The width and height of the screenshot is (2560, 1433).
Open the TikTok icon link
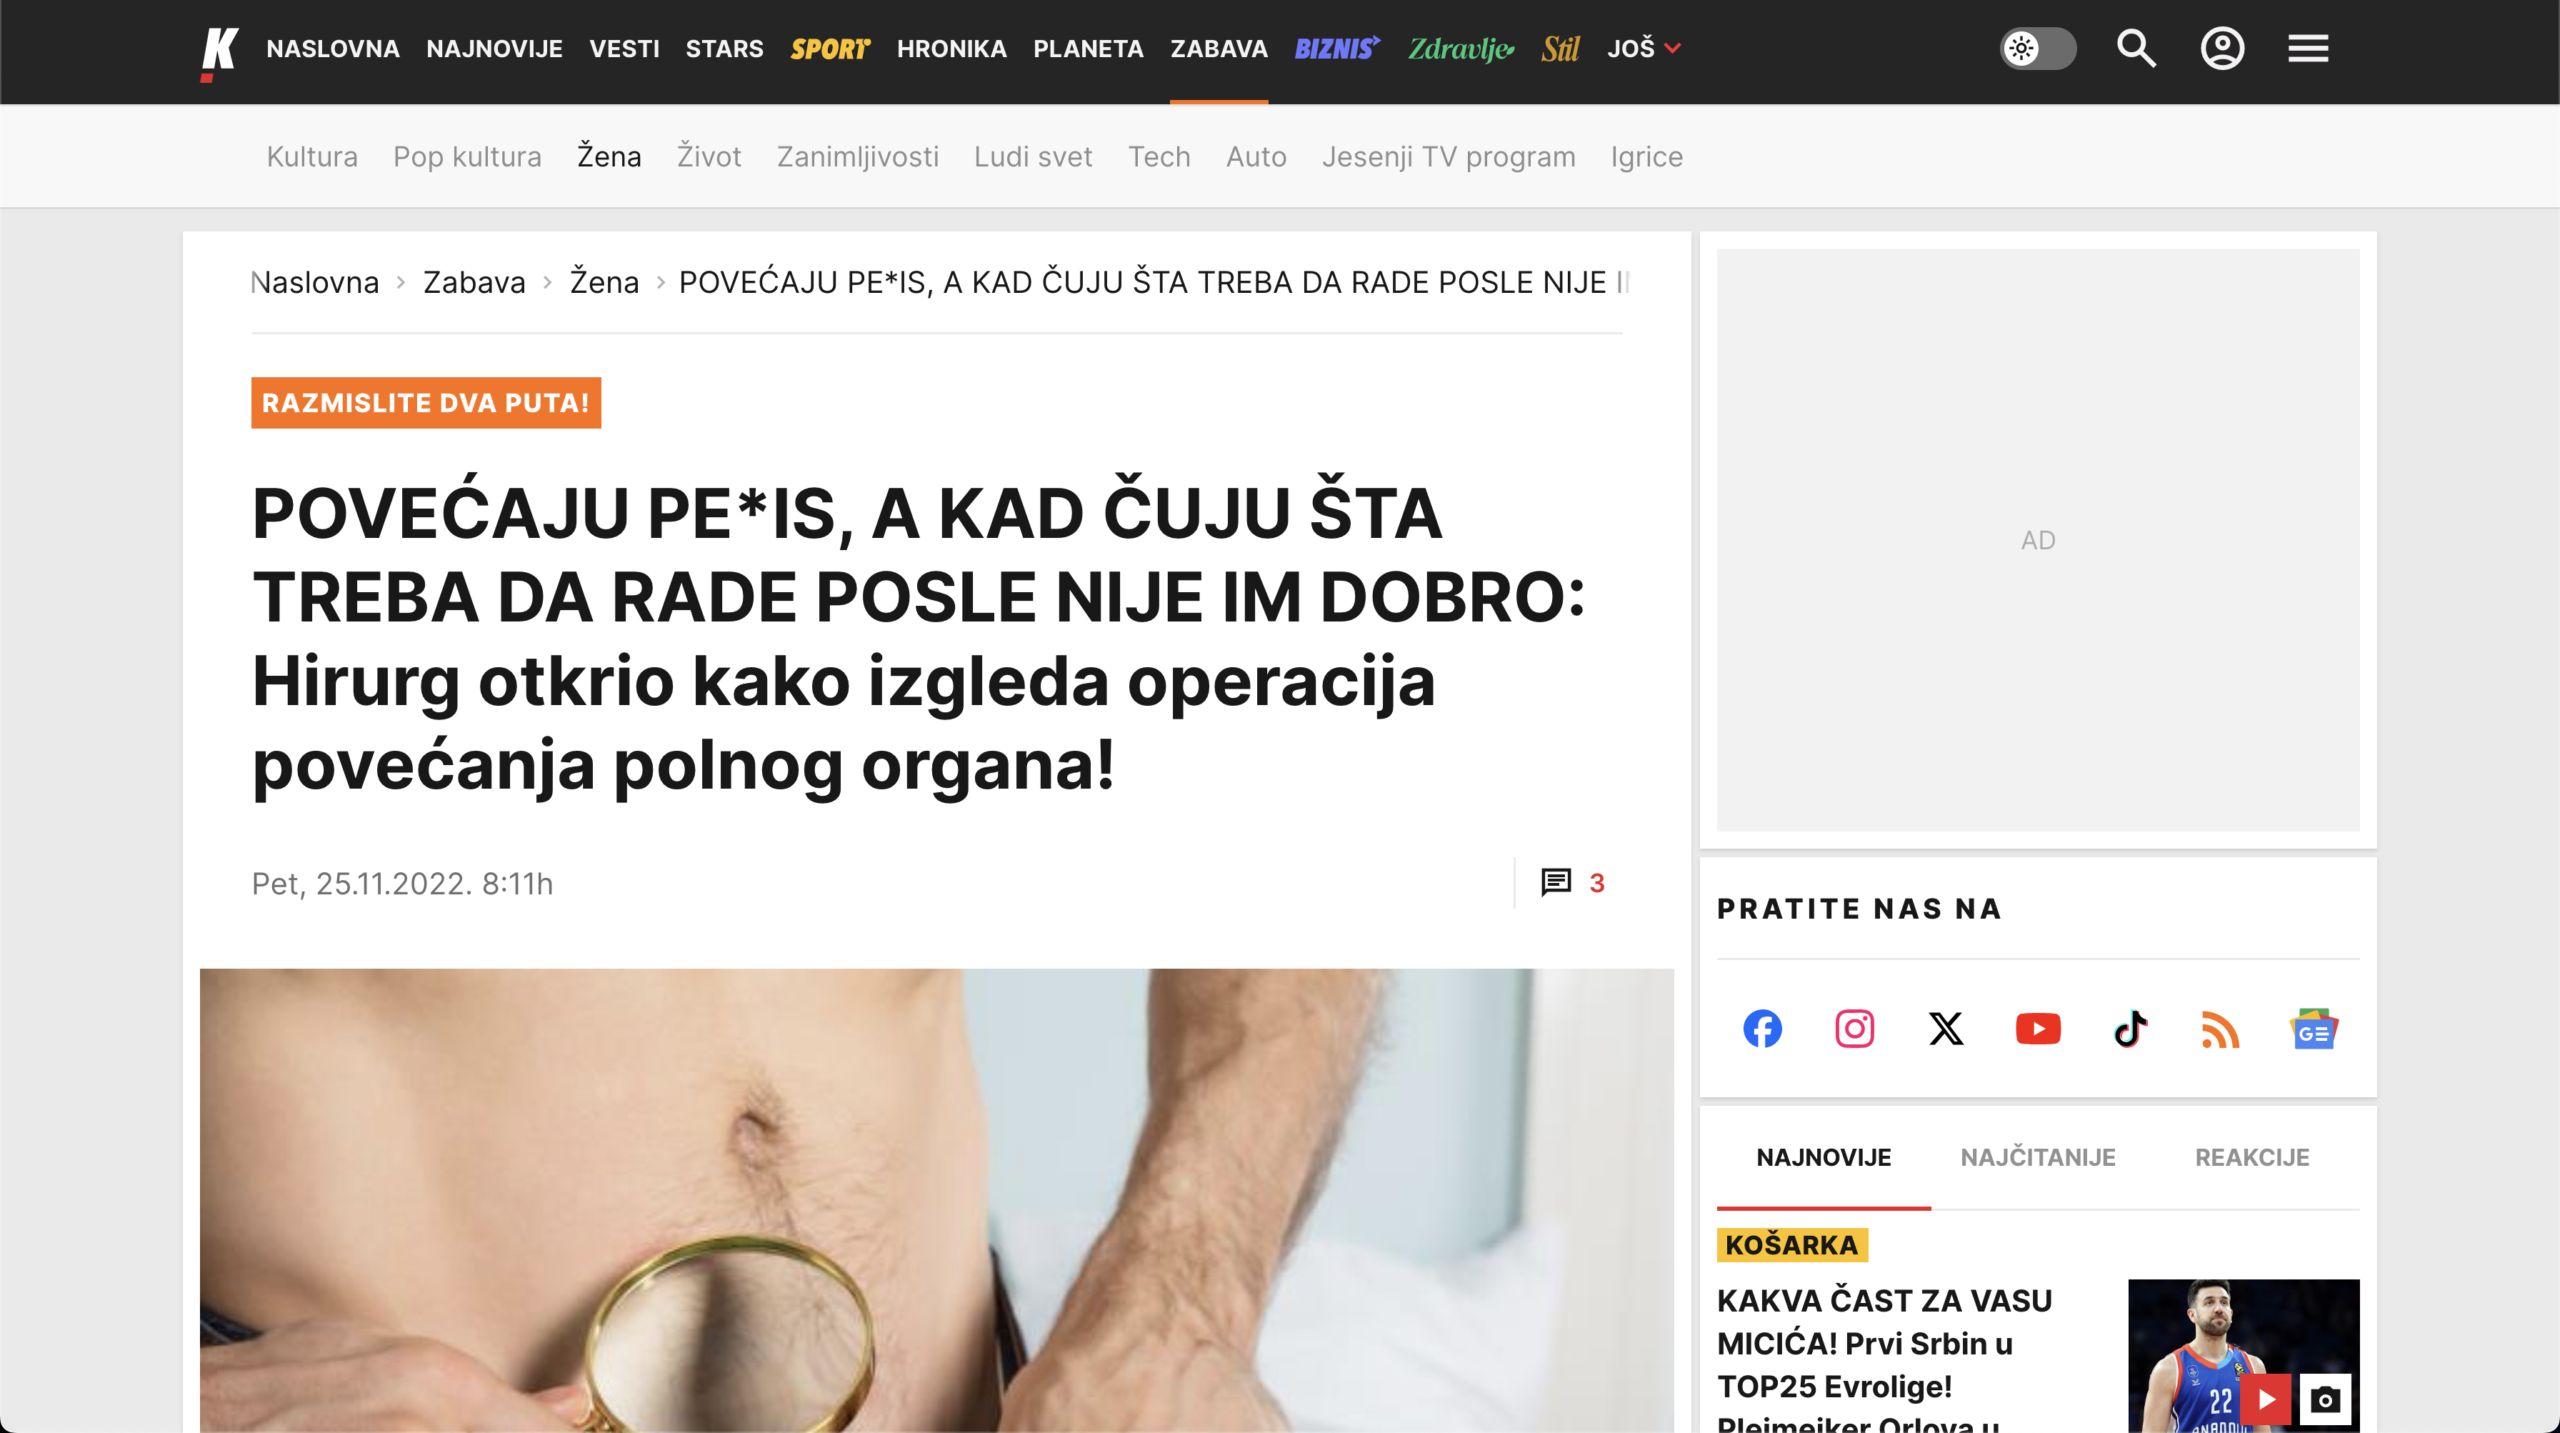[x=2130, y=1028]
